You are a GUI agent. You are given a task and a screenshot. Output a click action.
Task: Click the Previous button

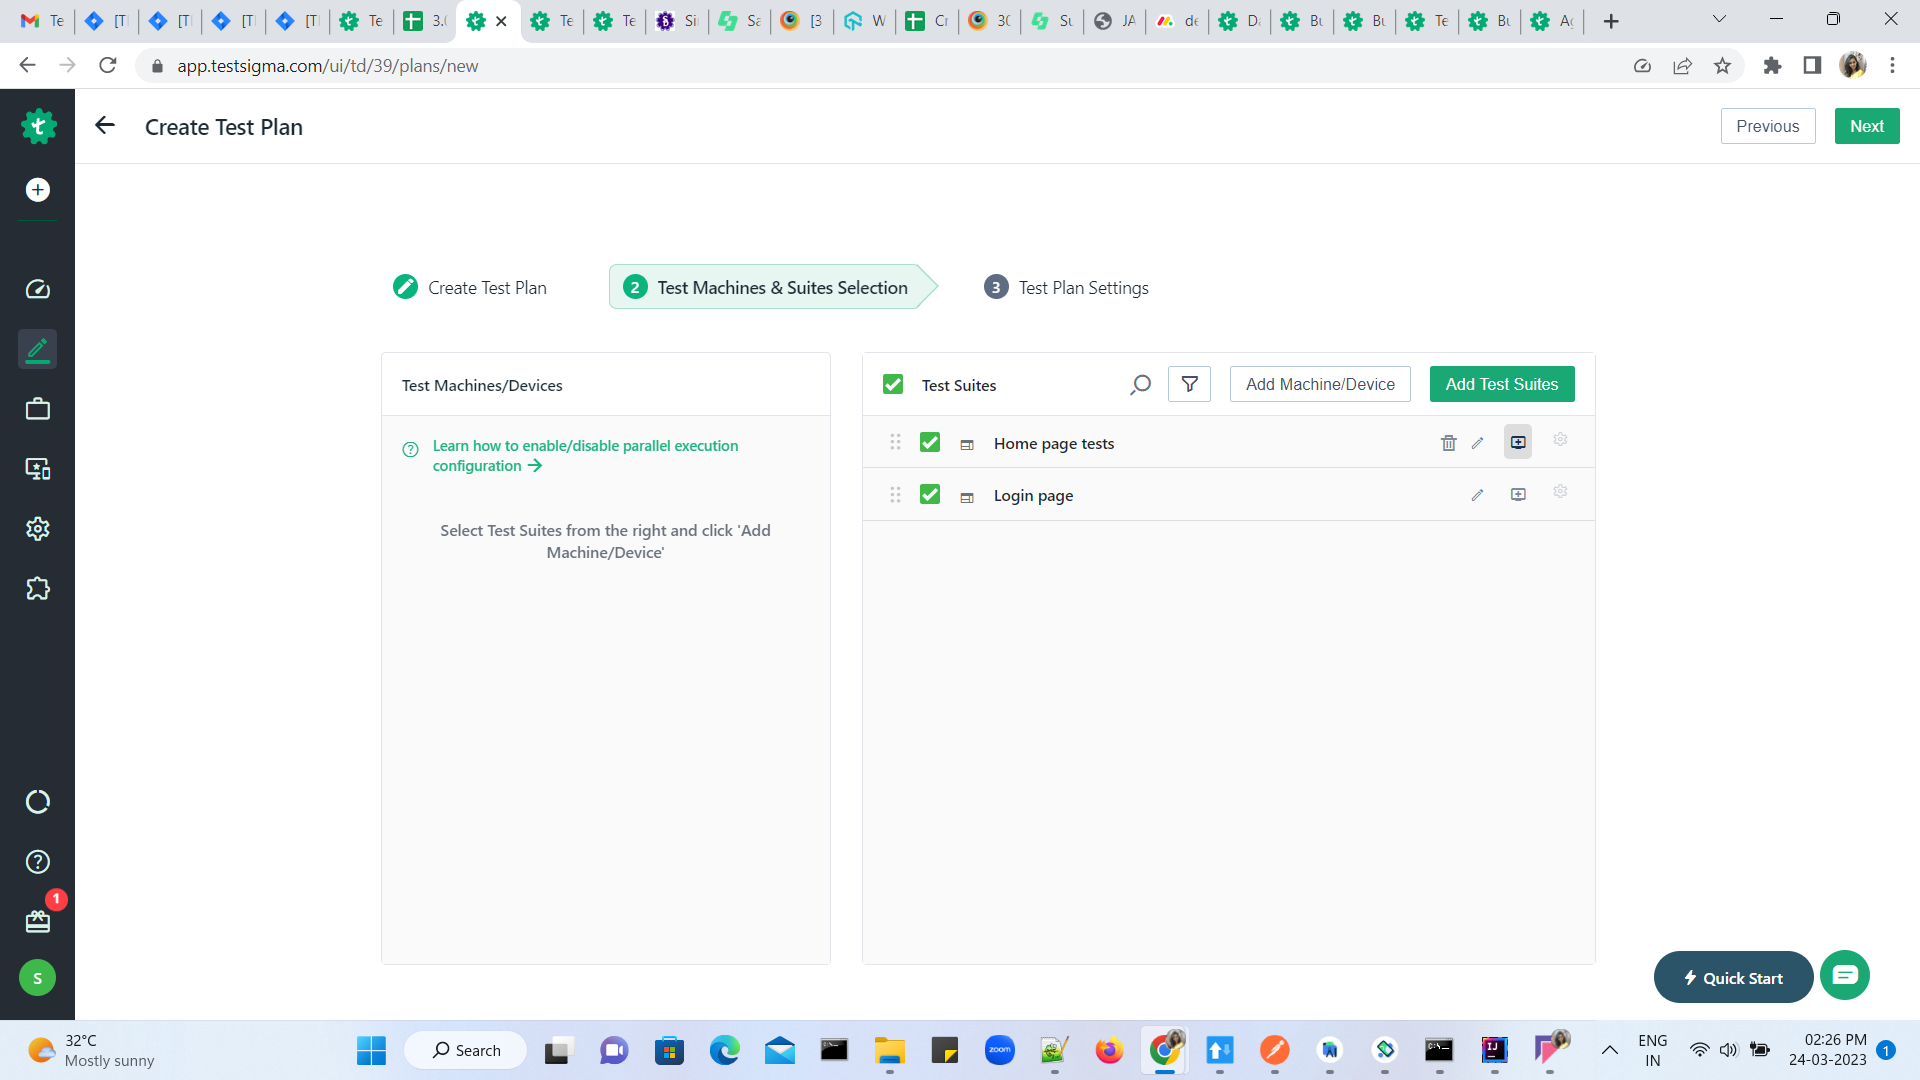point(1767,126)
